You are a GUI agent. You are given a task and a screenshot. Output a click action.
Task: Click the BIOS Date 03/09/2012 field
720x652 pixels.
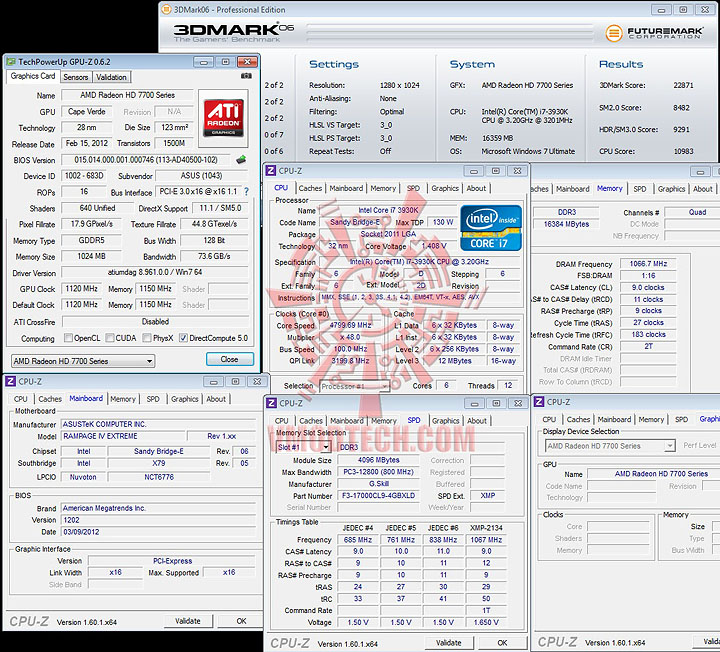click(x=158, y=532)
